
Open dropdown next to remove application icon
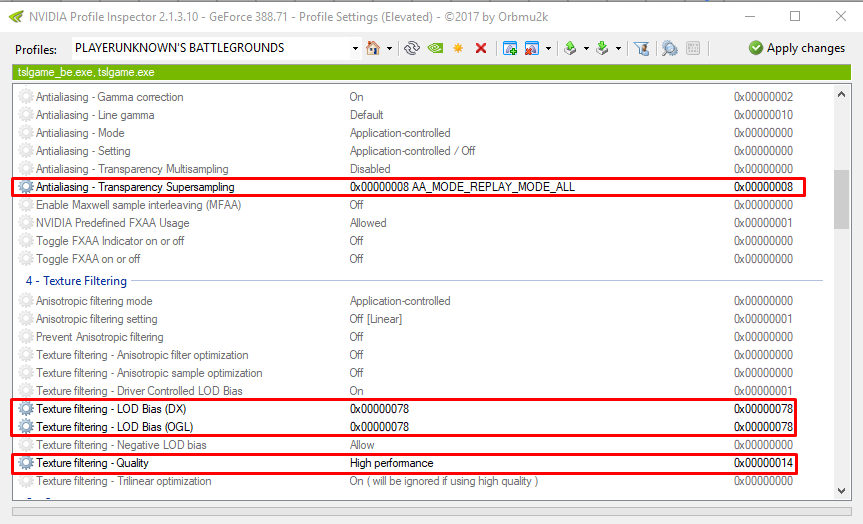pyautogui.click(x=548, y=48)
